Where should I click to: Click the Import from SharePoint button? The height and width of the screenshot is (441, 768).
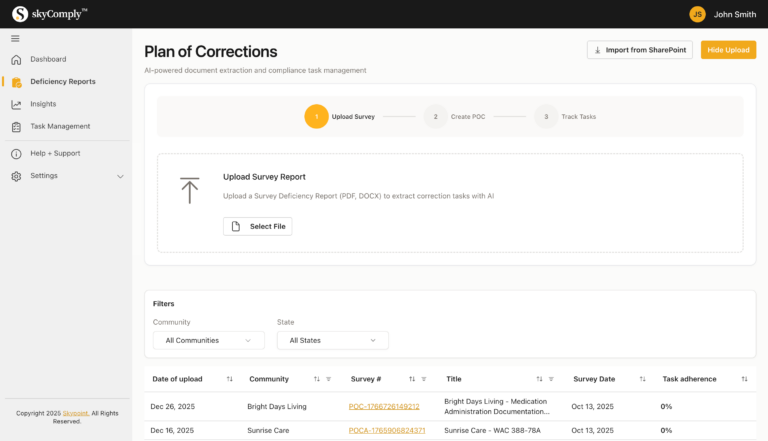pyautogui.click(x=639, y=50)
